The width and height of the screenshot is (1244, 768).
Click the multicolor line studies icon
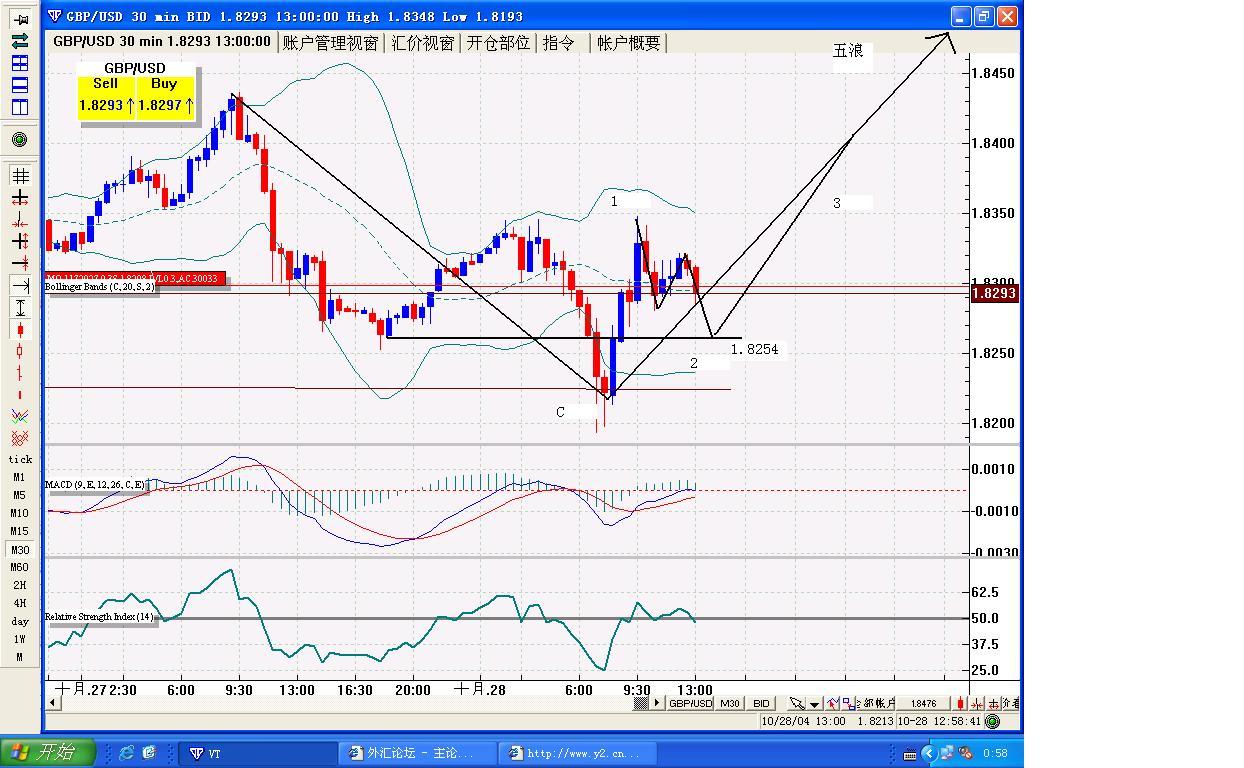click(19, 416)
